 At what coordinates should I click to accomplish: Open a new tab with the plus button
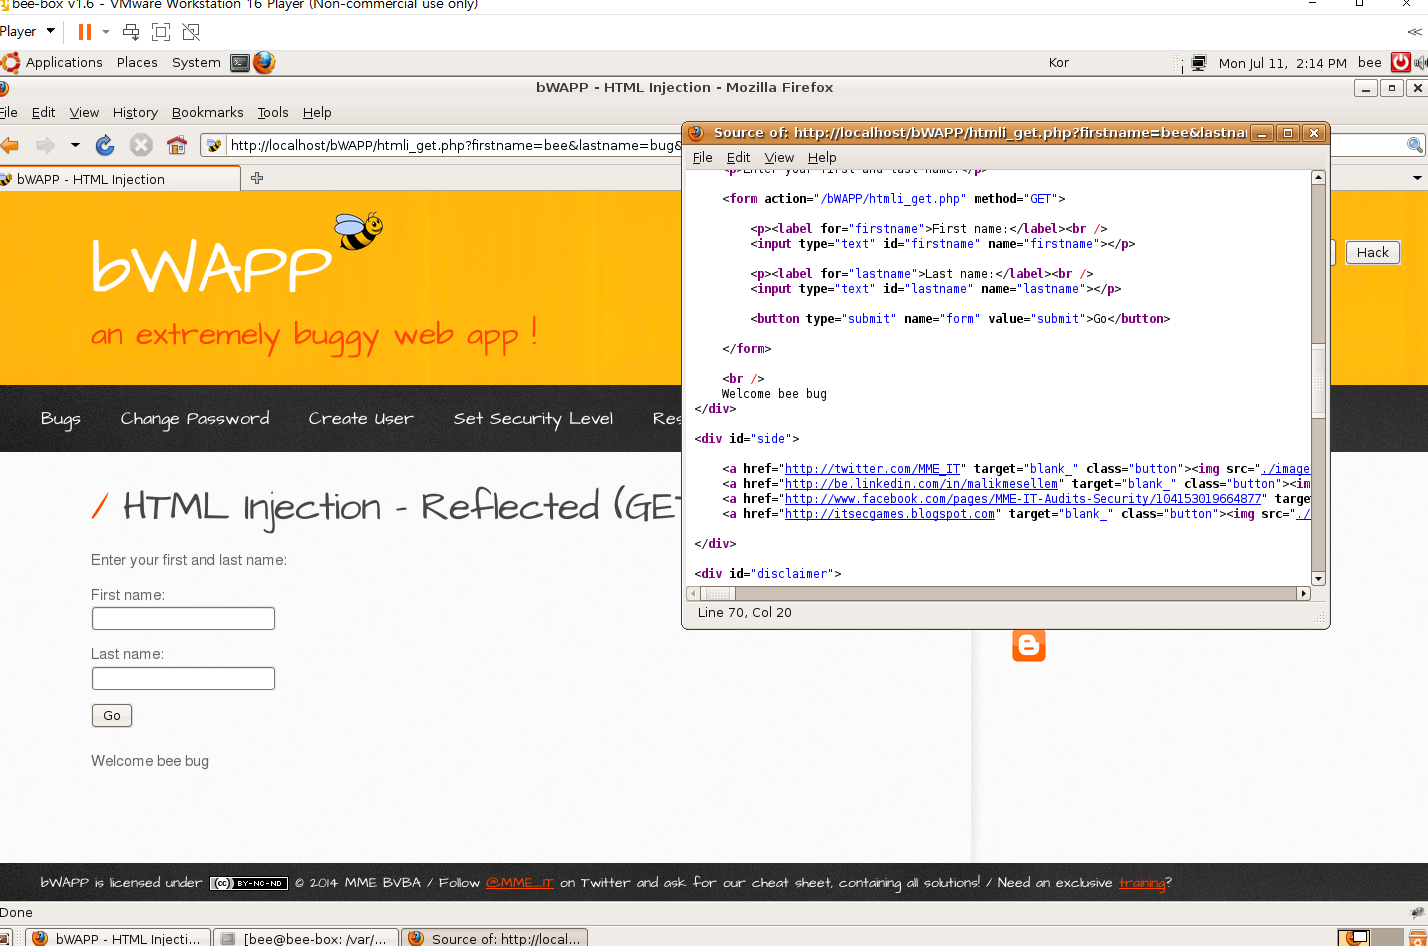(257, 178)
